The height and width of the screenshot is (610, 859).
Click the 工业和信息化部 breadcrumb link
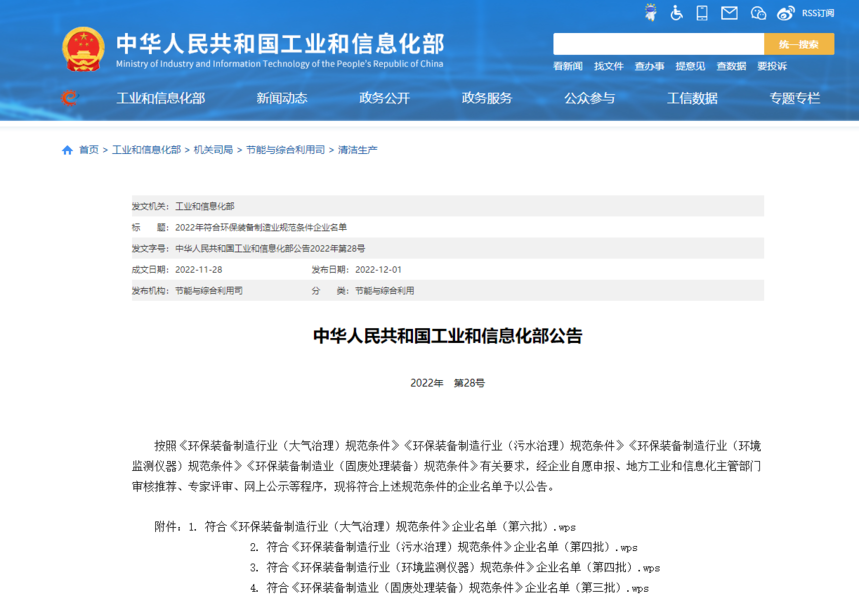tap(146, 150)
